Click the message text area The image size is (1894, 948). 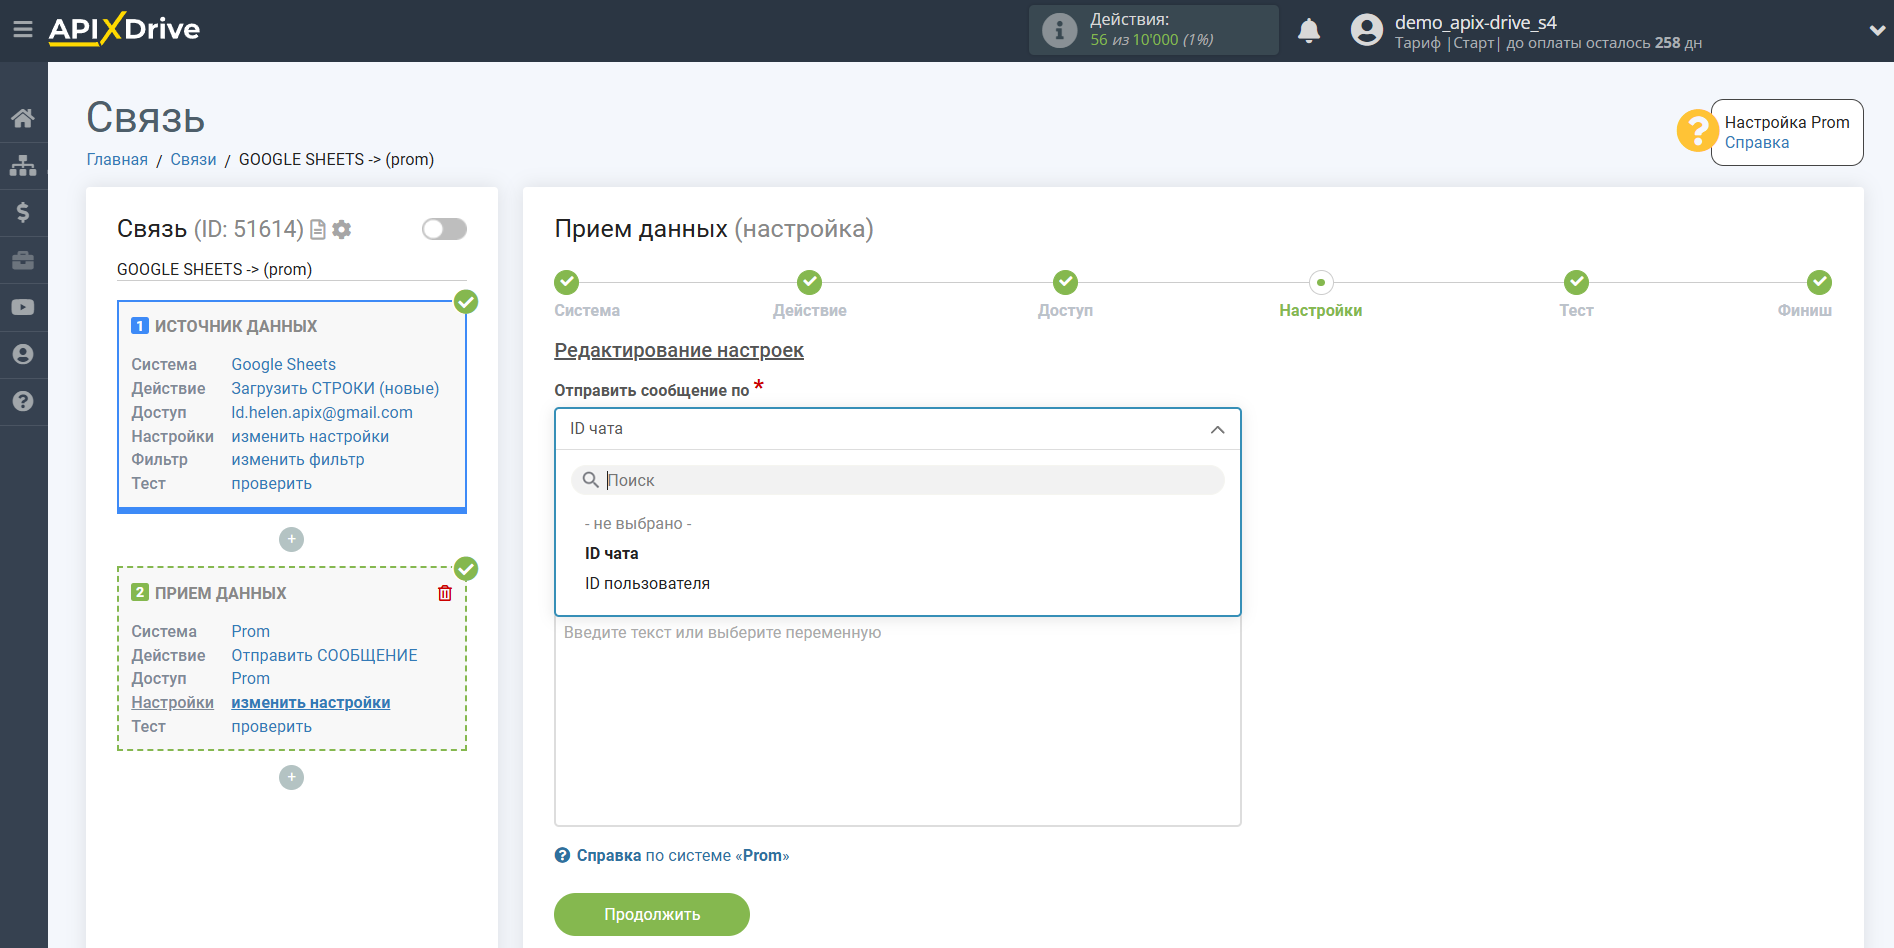[x=897, y=721]
